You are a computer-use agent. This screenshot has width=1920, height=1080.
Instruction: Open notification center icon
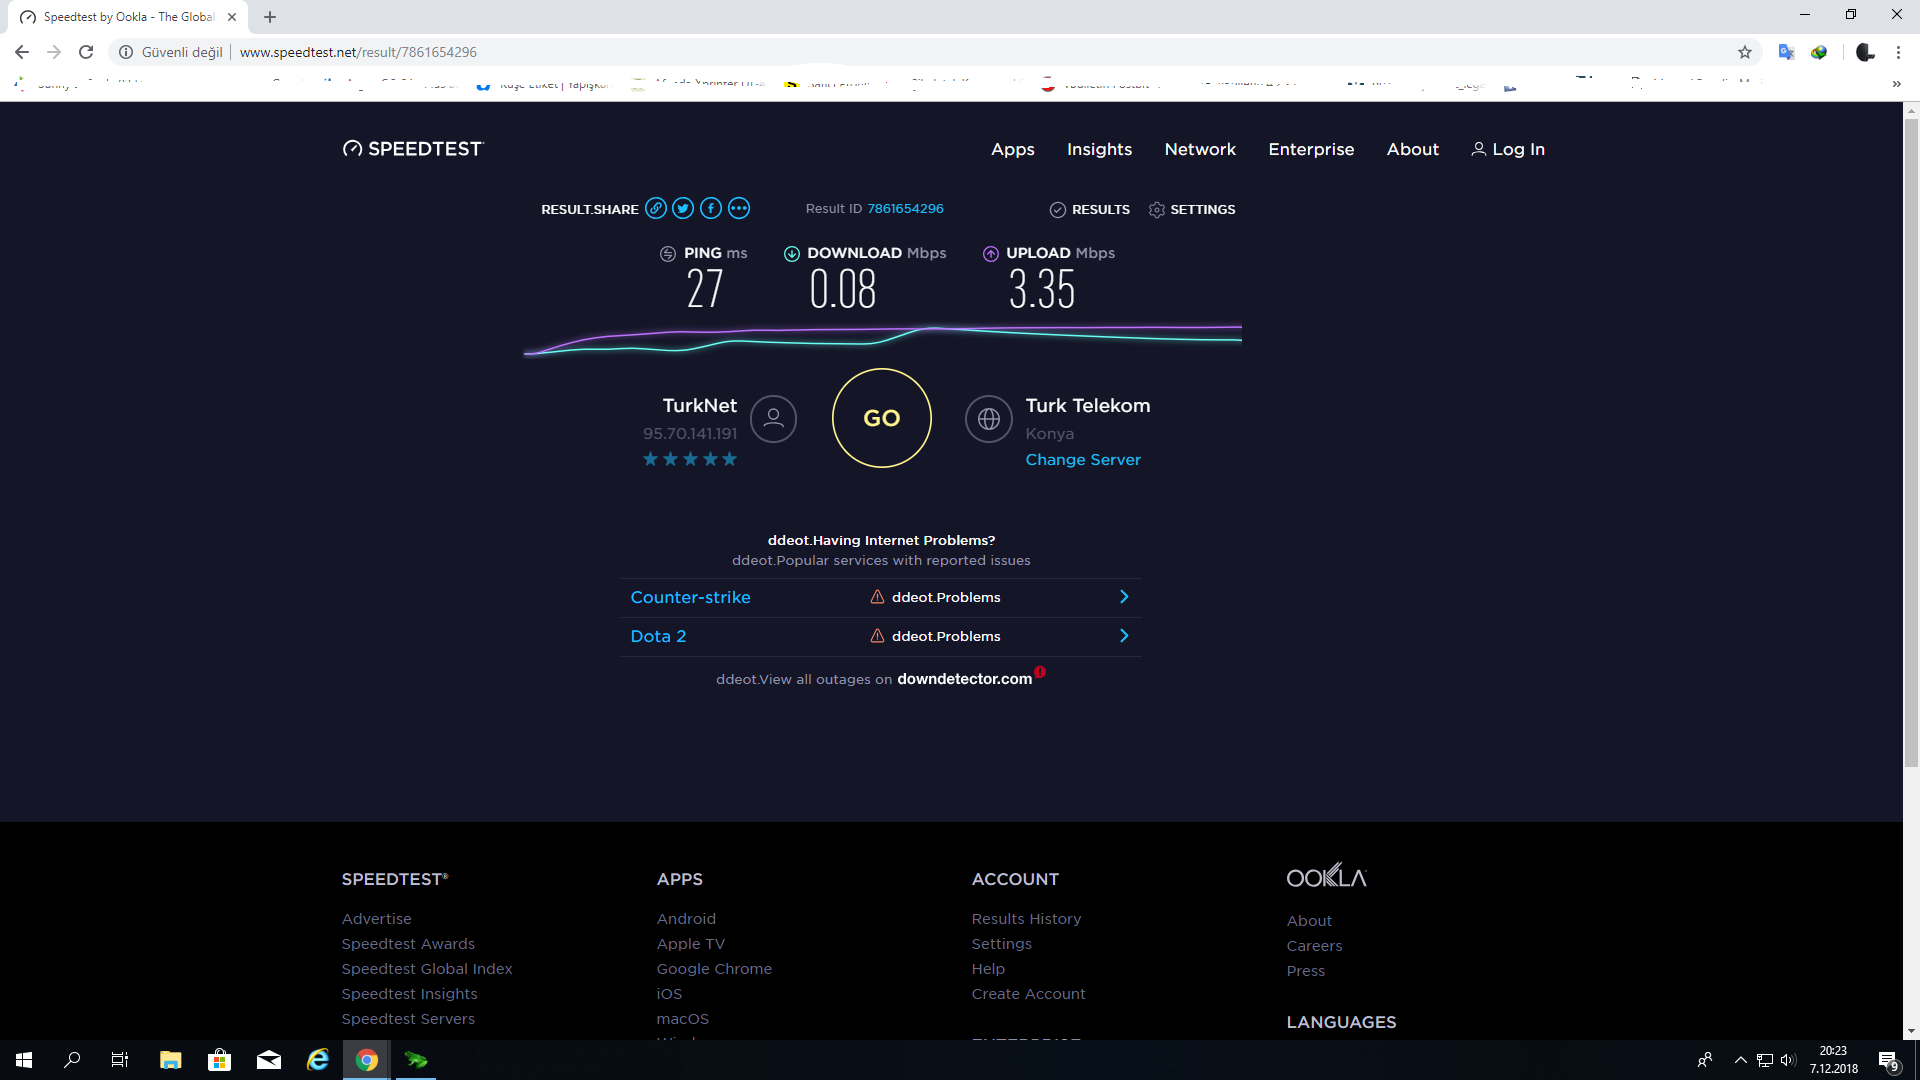(1888, 1060)
